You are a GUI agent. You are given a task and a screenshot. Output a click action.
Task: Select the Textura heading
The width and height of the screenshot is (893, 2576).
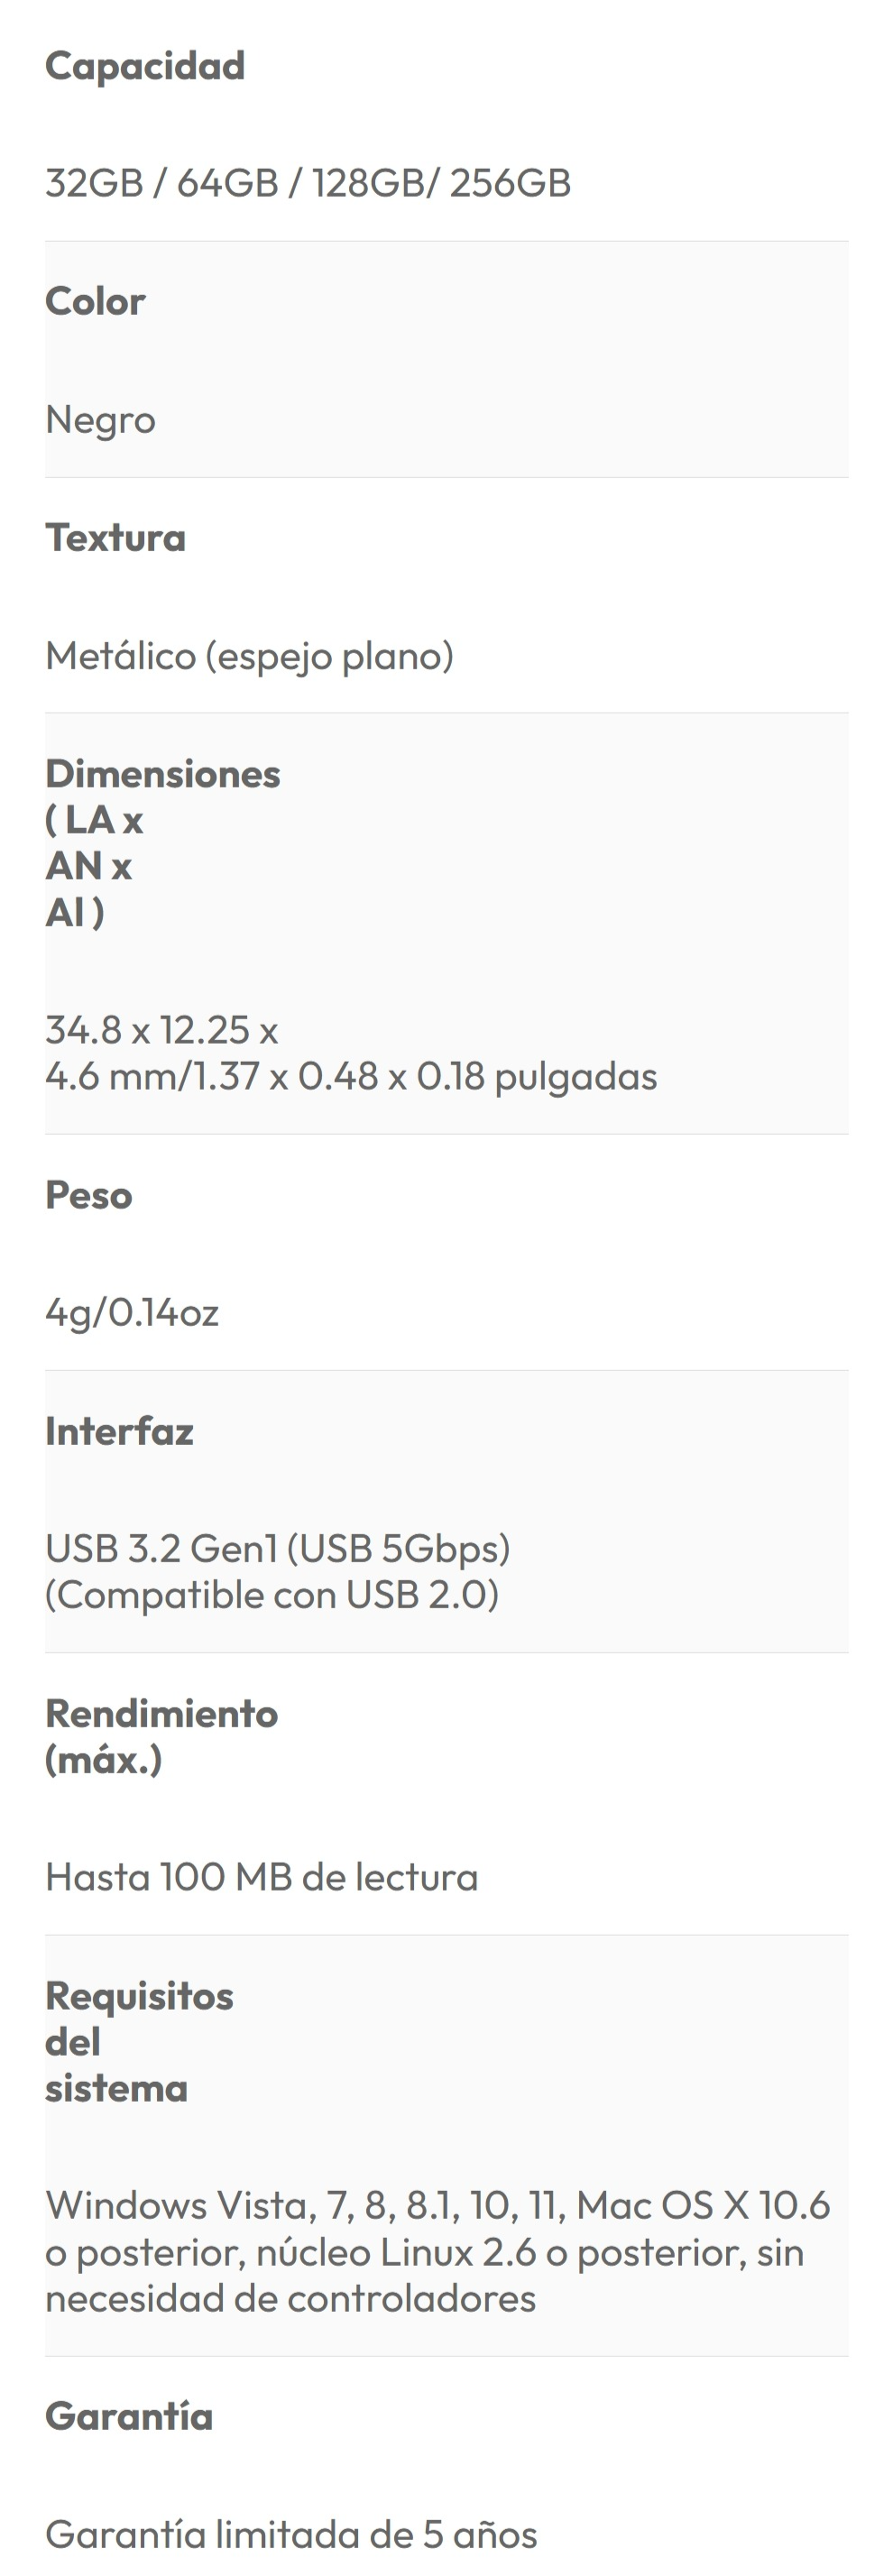coord(115,538)
